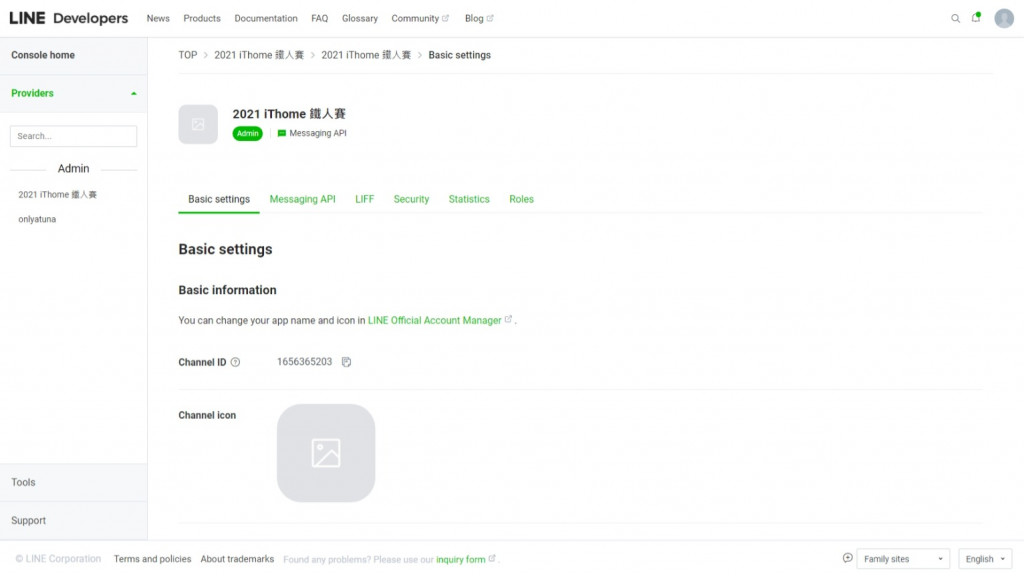Screen dimensions: 1024x576
Task: Open Products in the top navigation
Action: pos(202,18)
